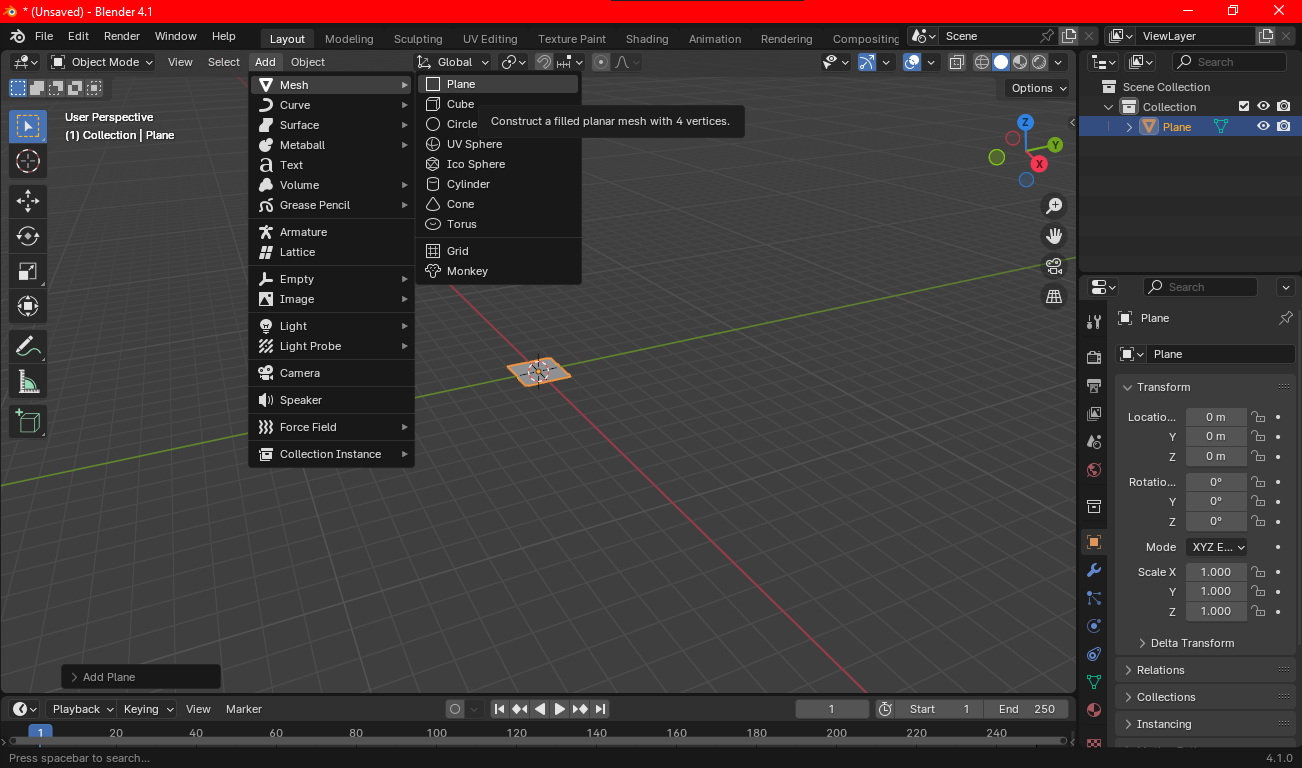Open the Playback dropdown in the timeline
The height and width of the screenshot is (768, 1302).
(82, 709)
